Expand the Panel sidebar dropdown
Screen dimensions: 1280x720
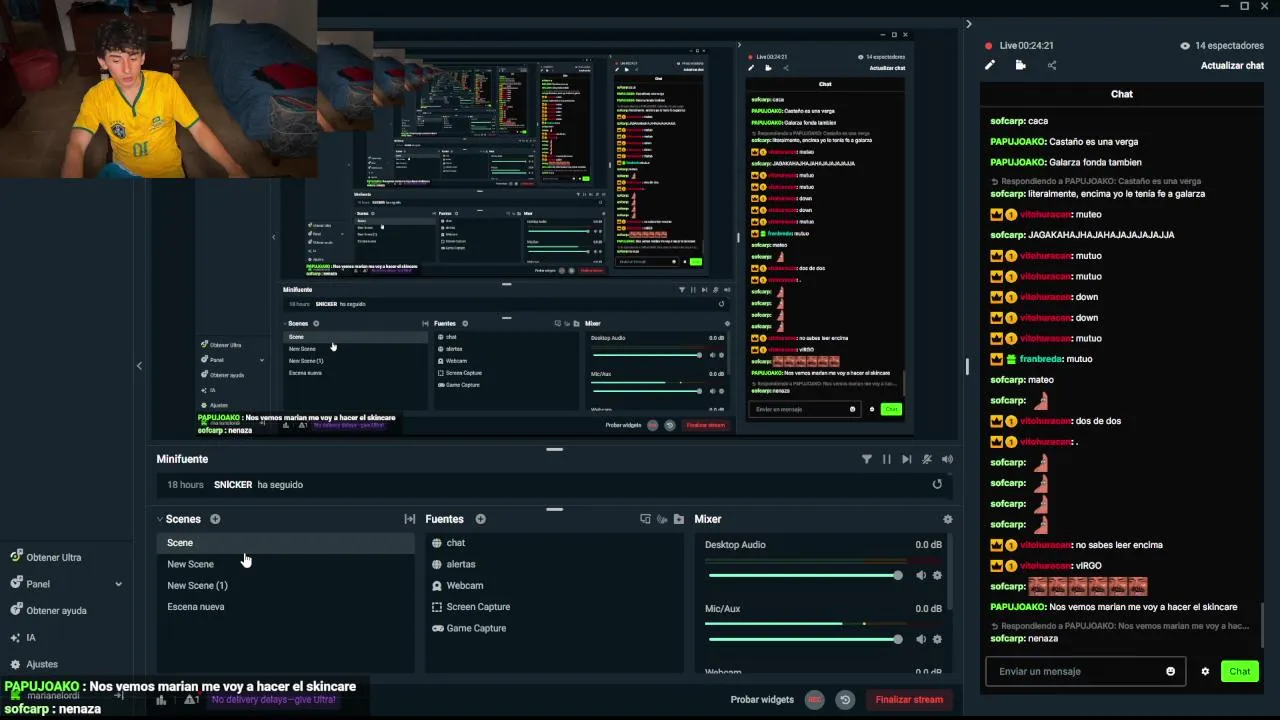tap(118, 584)
